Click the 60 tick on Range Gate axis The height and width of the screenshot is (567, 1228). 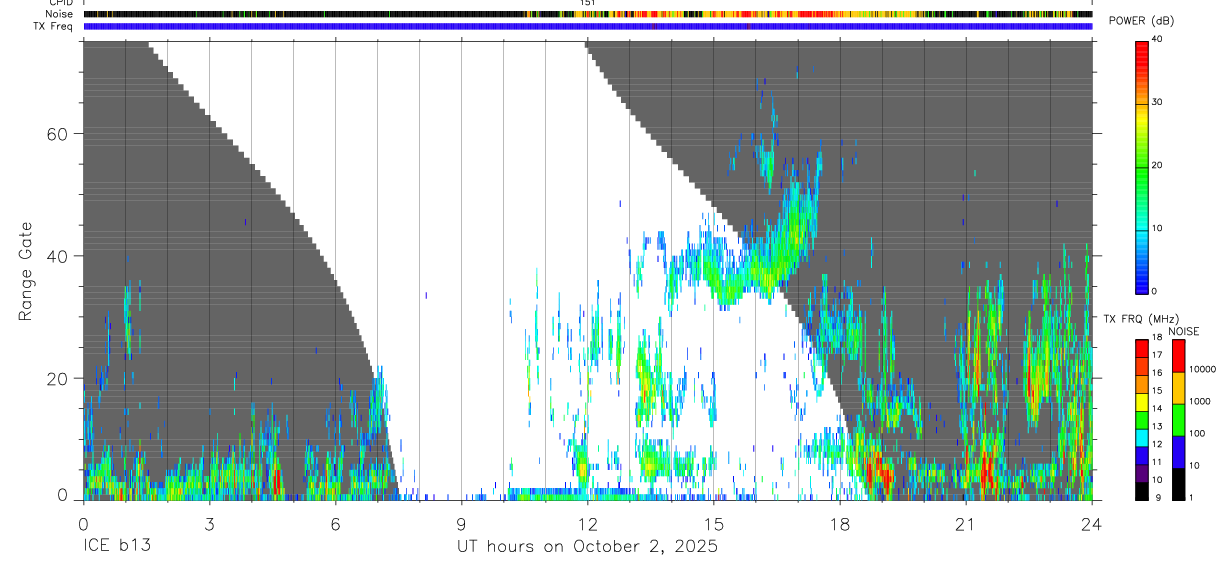pos(58,133)
